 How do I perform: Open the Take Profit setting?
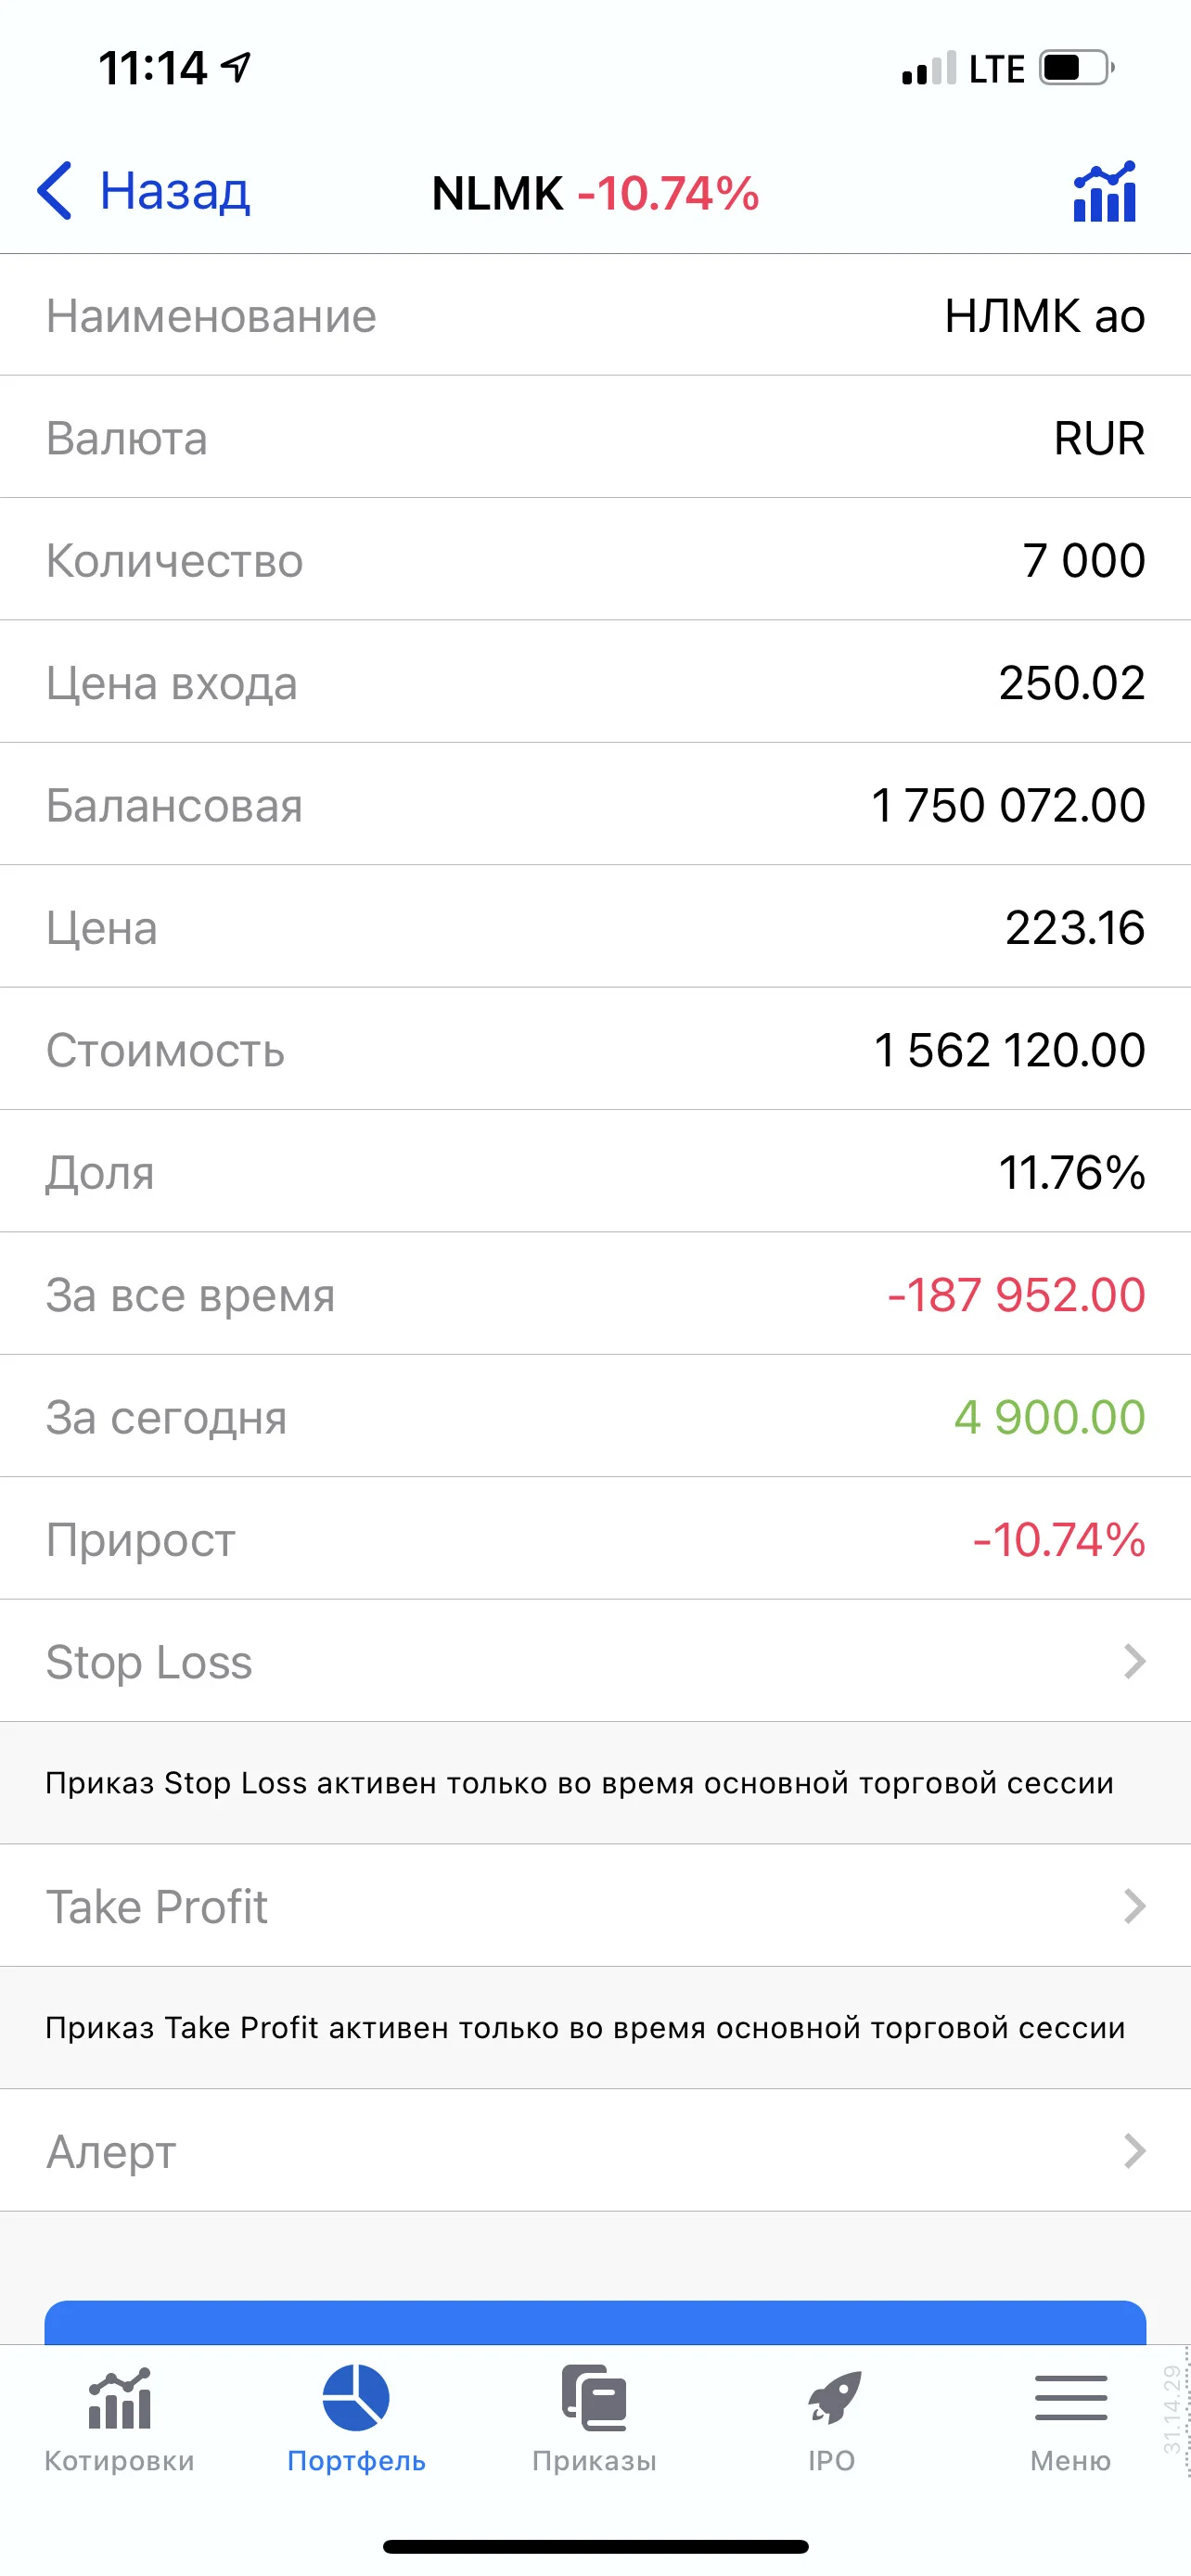595,1906
